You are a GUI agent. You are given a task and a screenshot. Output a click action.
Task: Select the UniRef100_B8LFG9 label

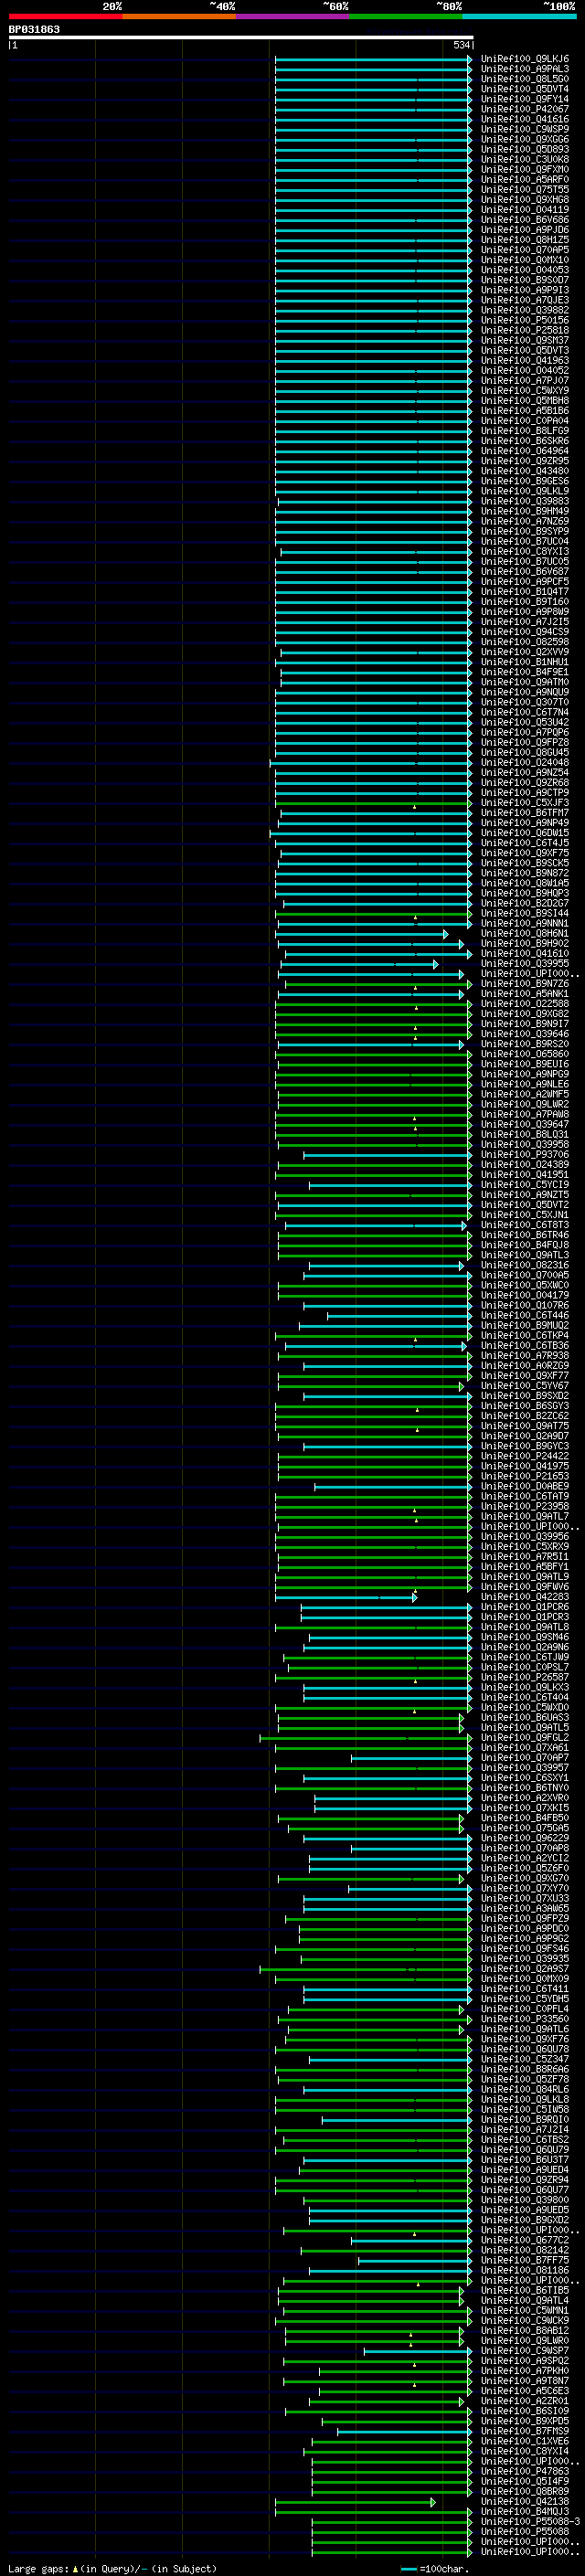pyautogui.click(x=525, y=431)
